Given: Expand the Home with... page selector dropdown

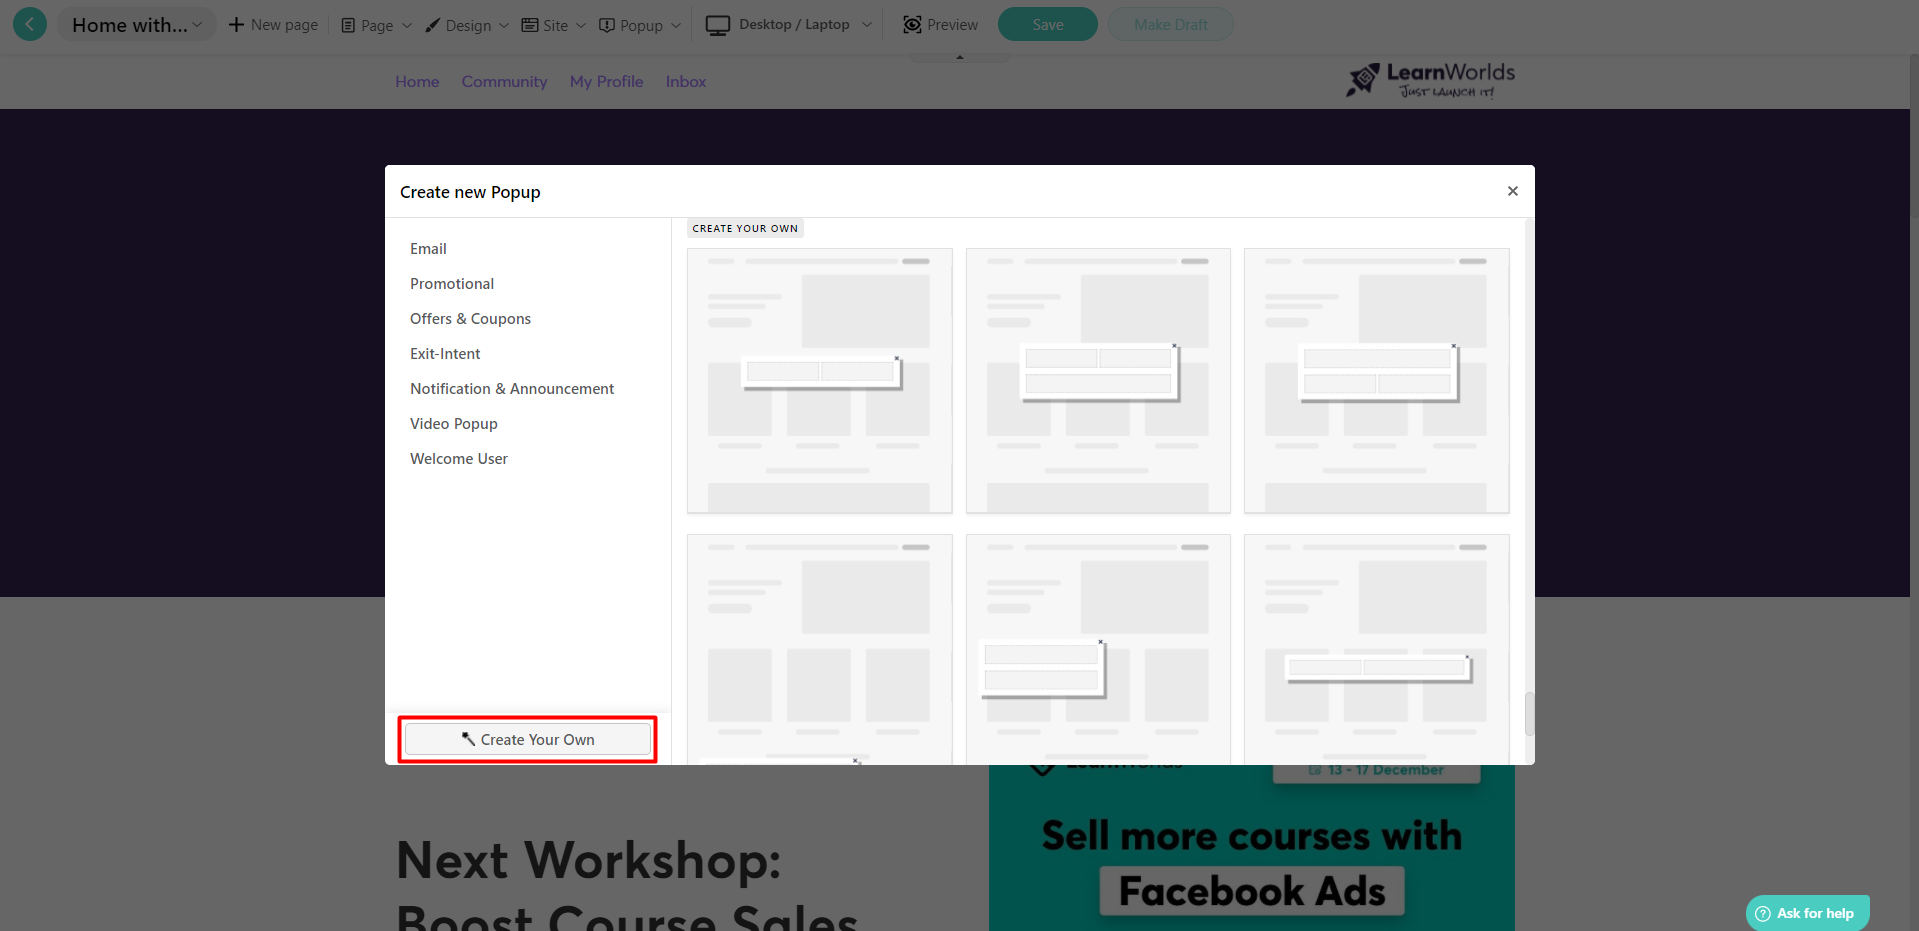Looking at the screenshot, I should pos(198,24).
